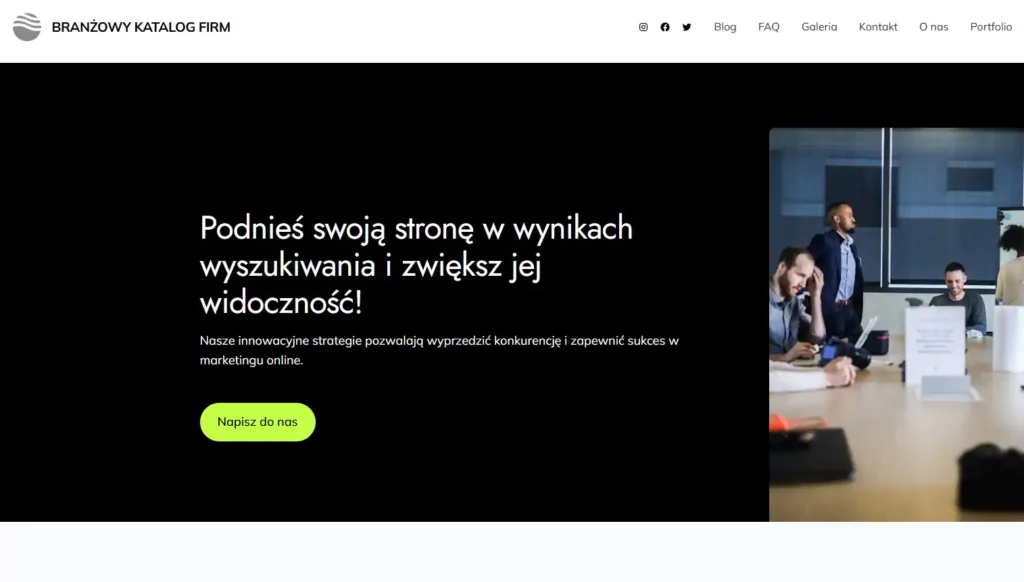
Task: Click the paper sign on the table
Action: click(x=935, y=345)
